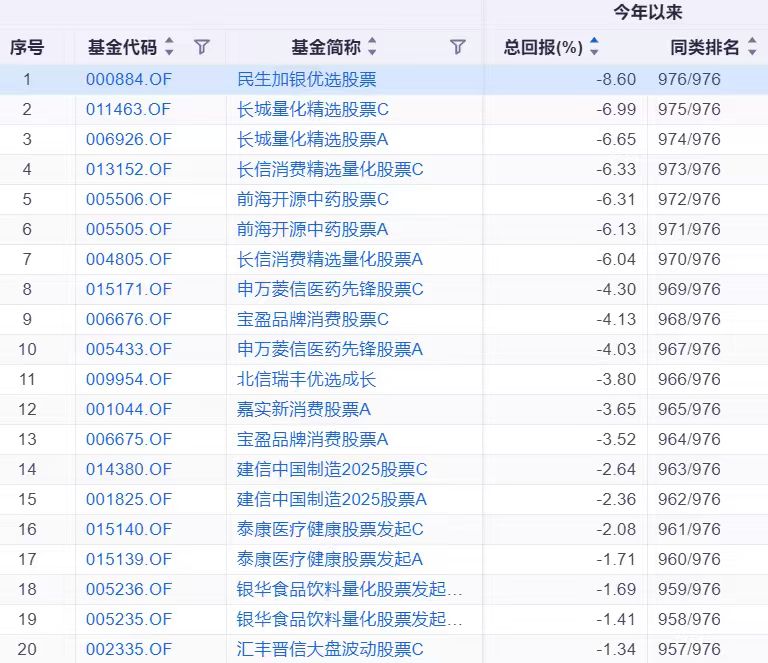Open 汇丰晋信大盘波动股票C fund link
This screenshot has height=663, width=768.
[330, 649]
